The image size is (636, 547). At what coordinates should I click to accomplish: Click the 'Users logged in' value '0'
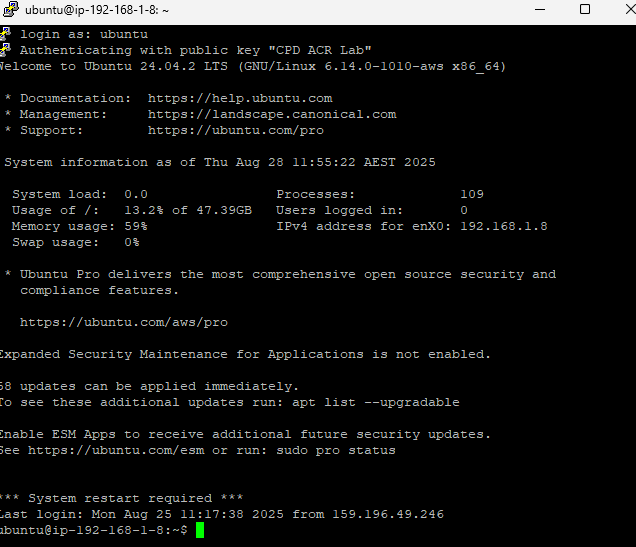point(464,210)
